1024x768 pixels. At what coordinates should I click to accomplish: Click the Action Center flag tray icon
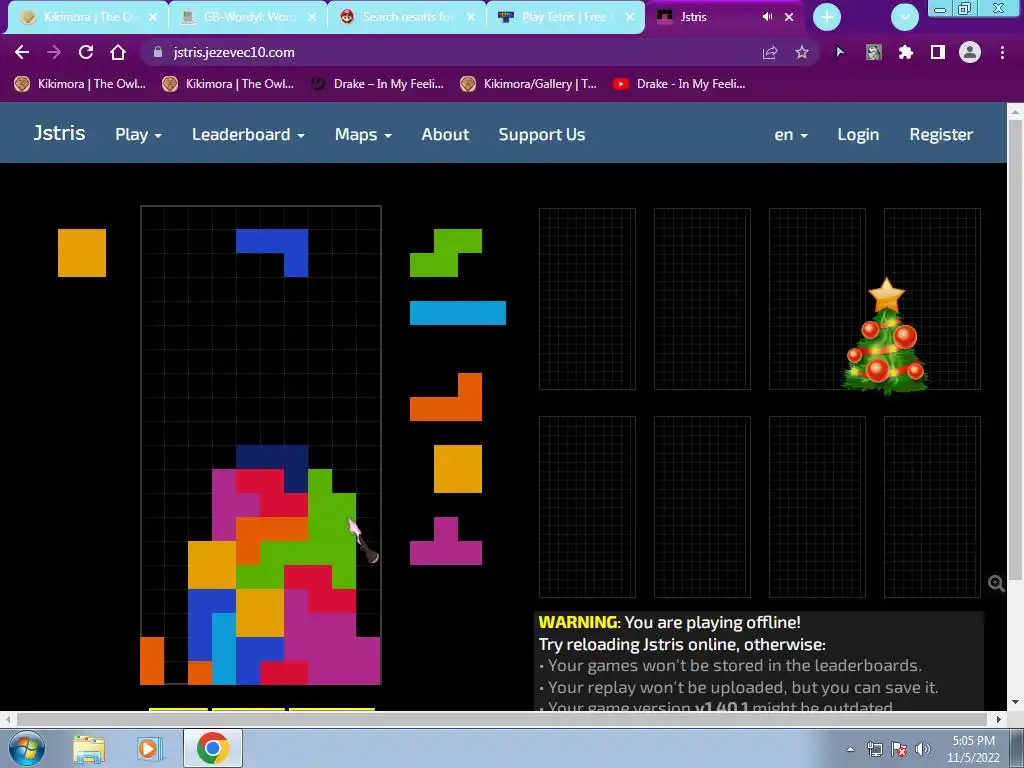tap(899, 749)
